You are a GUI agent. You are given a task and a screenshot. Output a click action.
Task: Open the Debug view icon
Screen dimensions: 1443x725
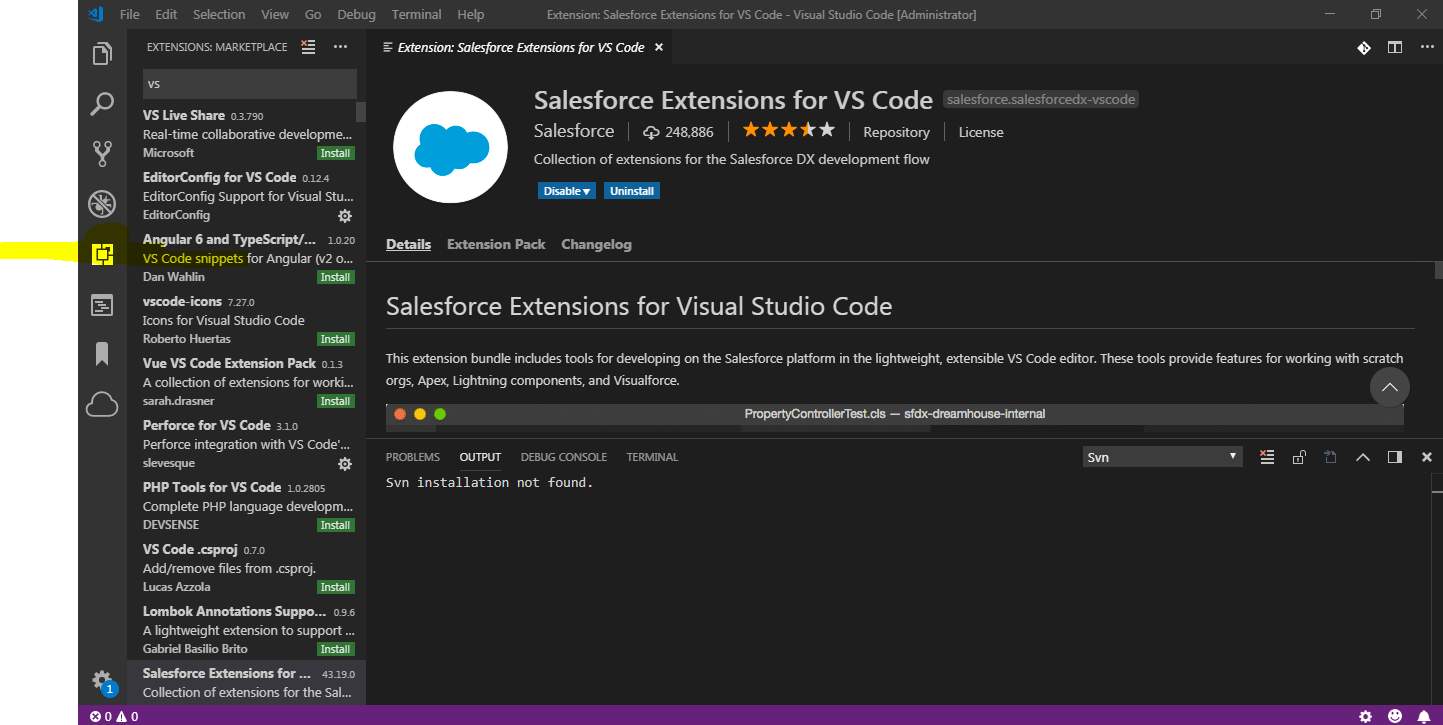point(102,203)
